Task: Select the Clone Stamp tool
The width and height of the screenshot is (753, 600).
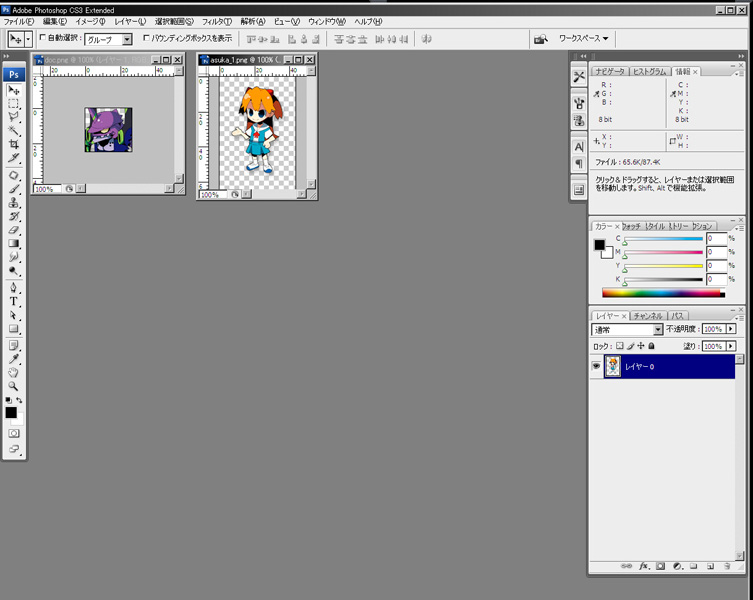Action: (13, 202)
